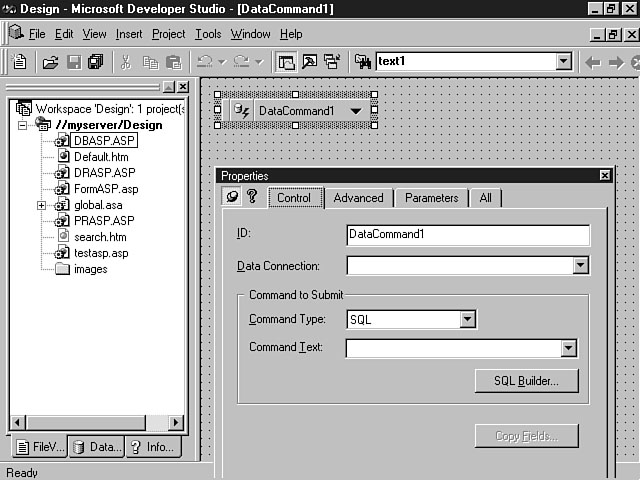Collapse the //myserver/Design project node

pyautogui.click(x=23, y=125)
